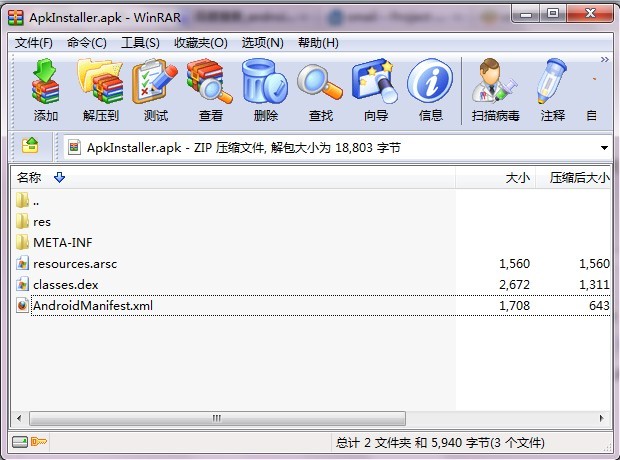Open the Commands (命令) menu

[87, 42]
